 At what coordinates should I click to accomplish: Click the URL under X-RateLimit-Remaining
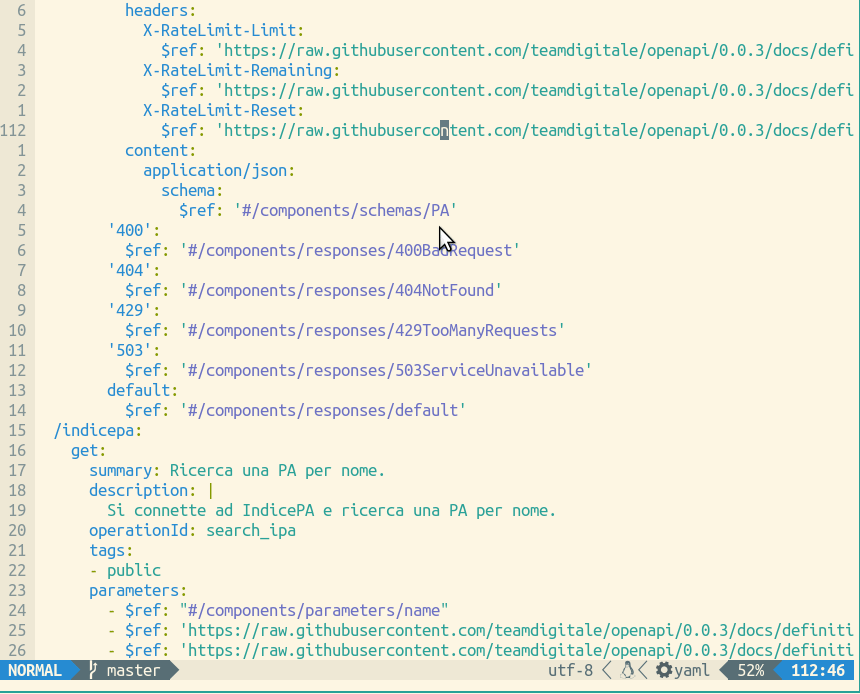pos(535,91)
